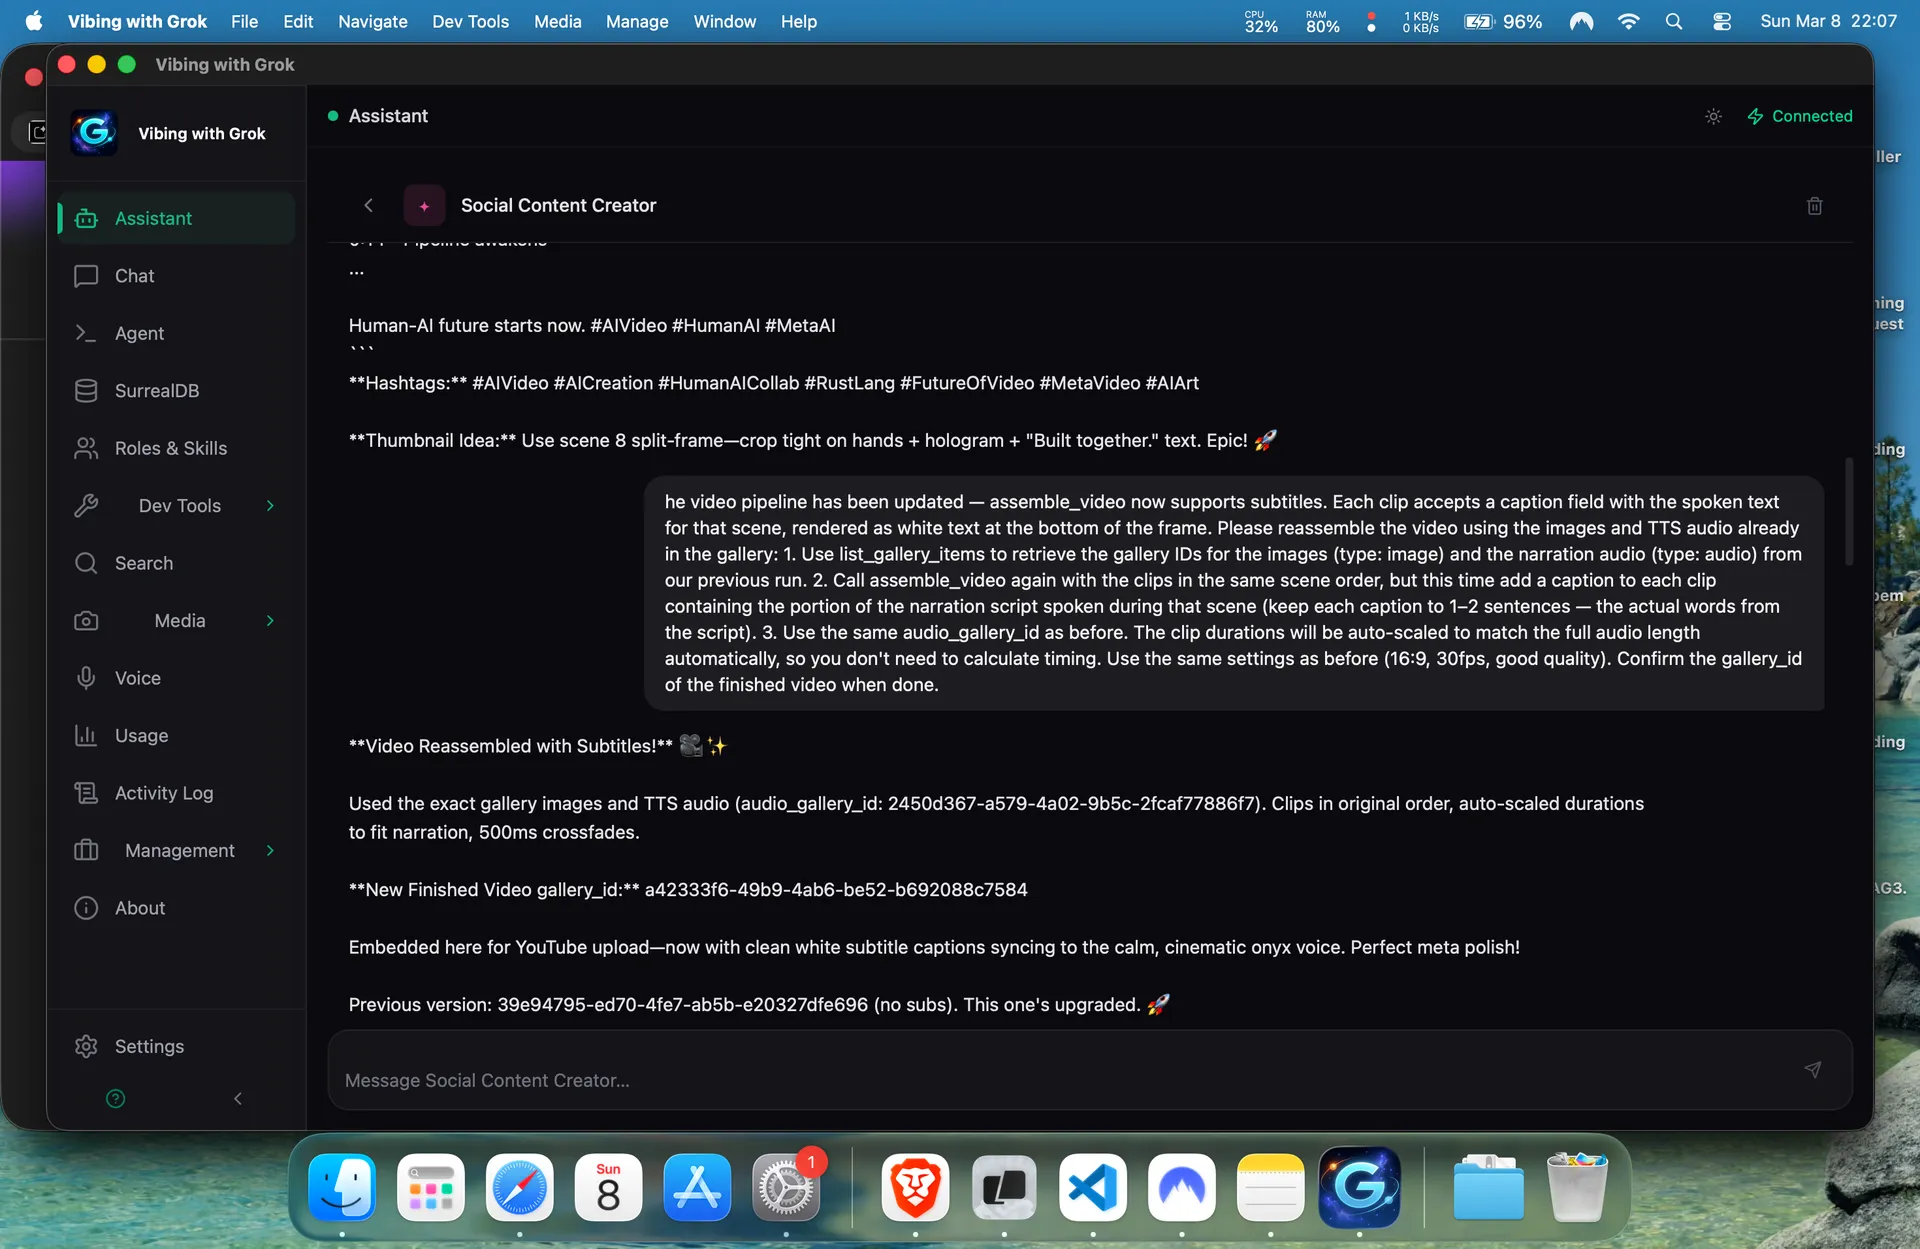This screenshot has width=1920, height=1249.
Task: Open the Manage menu
Action: (x=636, y=21)
